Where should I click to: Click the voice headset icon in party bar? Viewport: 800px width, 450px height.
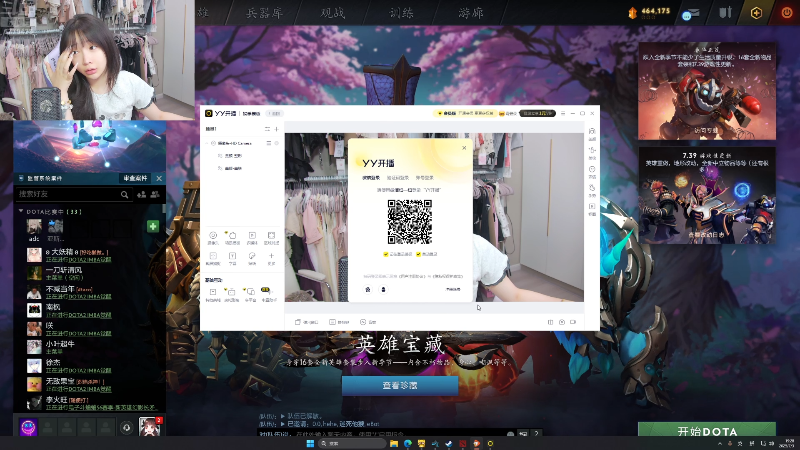126,428
